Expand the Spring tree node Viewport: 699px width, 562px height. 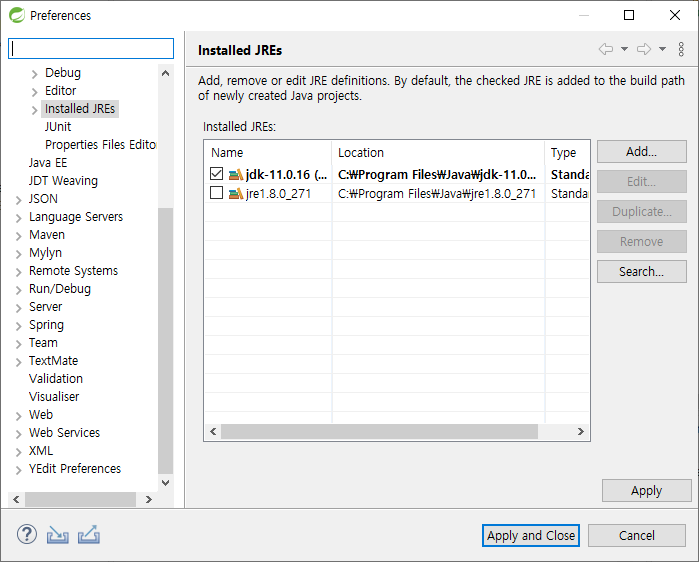pos(19,326)
